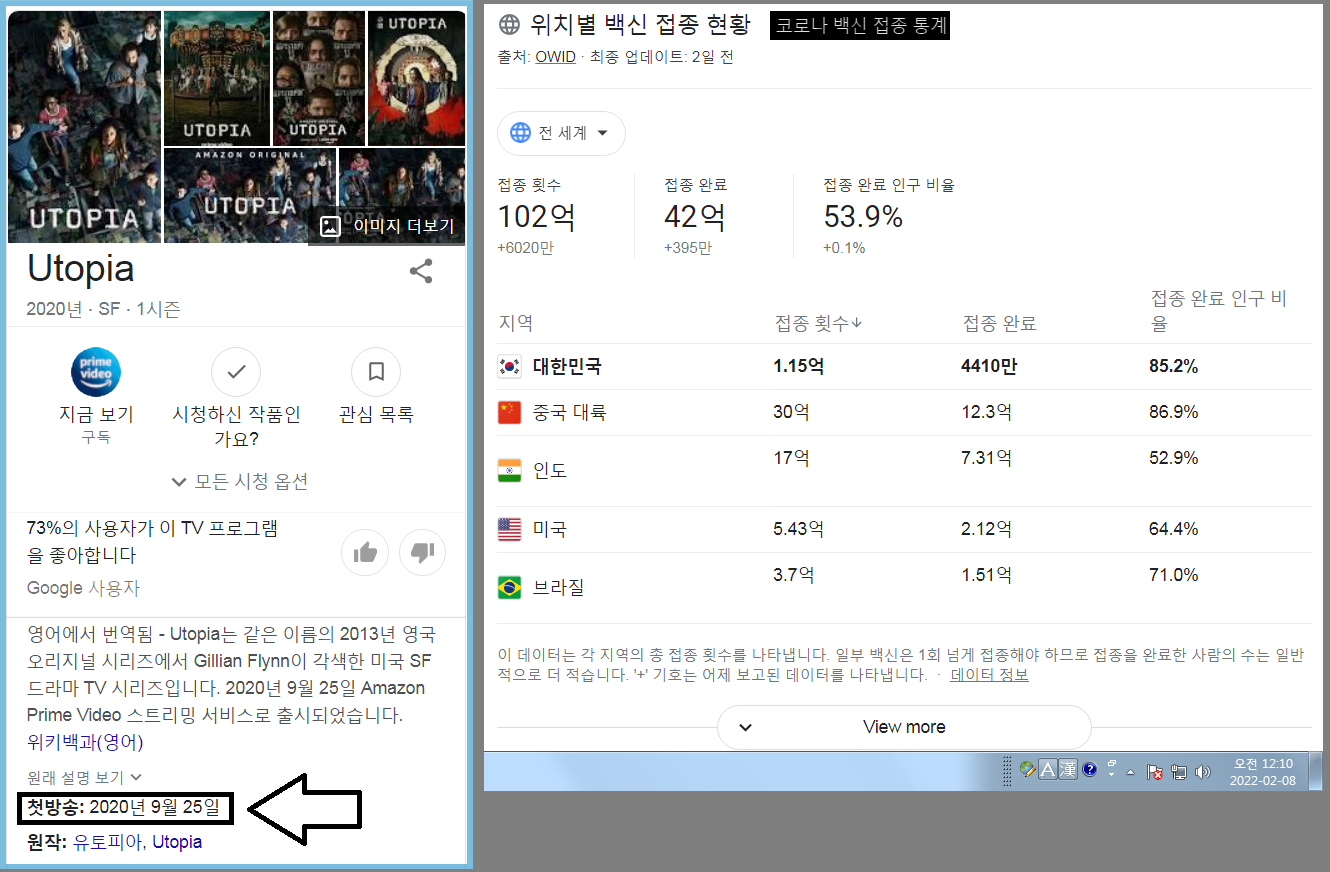The width and height of the screenshot is (1330, 872).
Task: Open the taskbar clock showing 12:10
Action: tap(1263, 771)
